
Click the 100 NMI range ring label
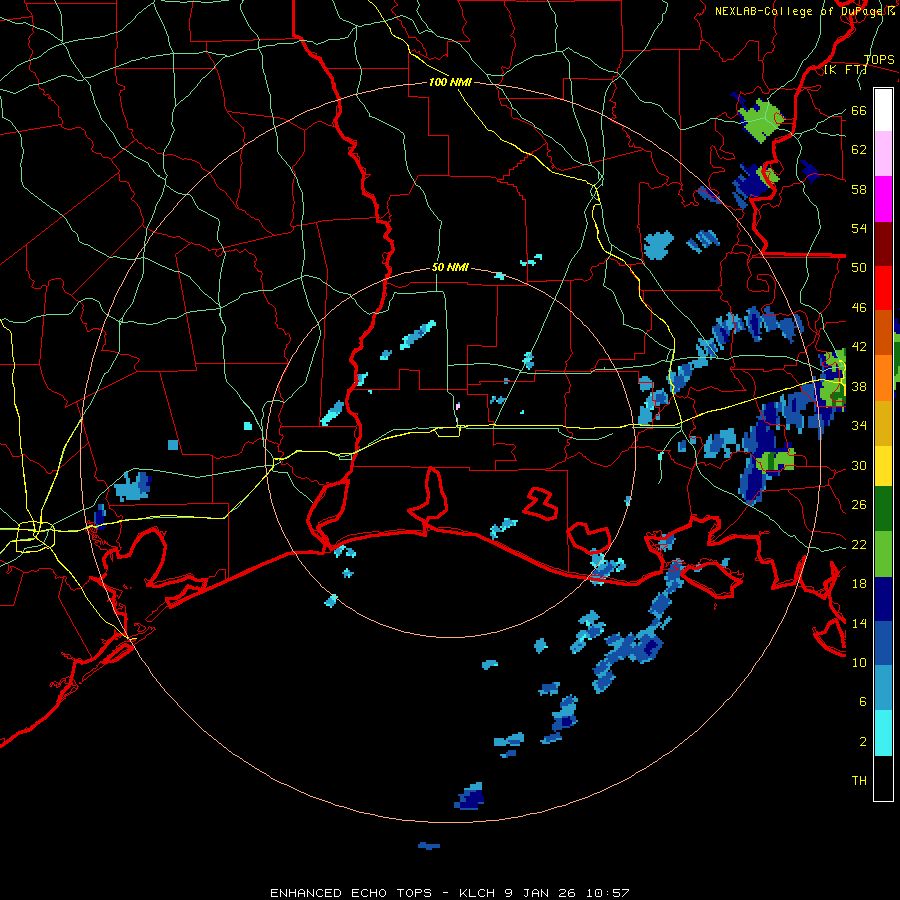click(x=450, y=82)
